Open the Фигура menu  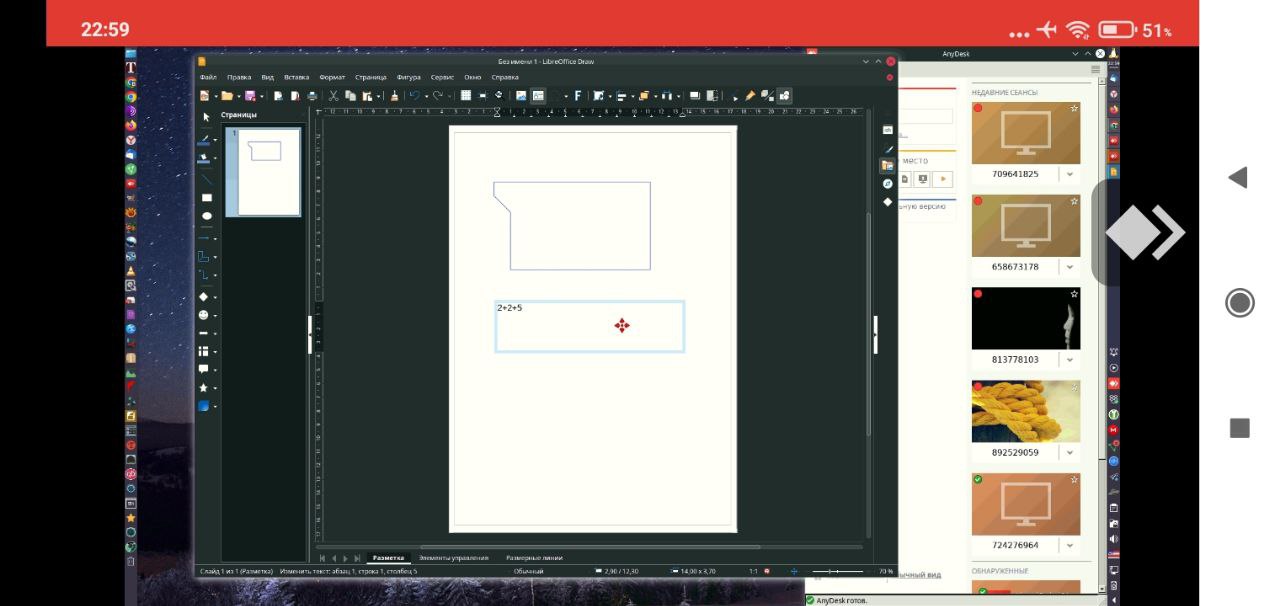pyautogui.click(x=409, y=77)
